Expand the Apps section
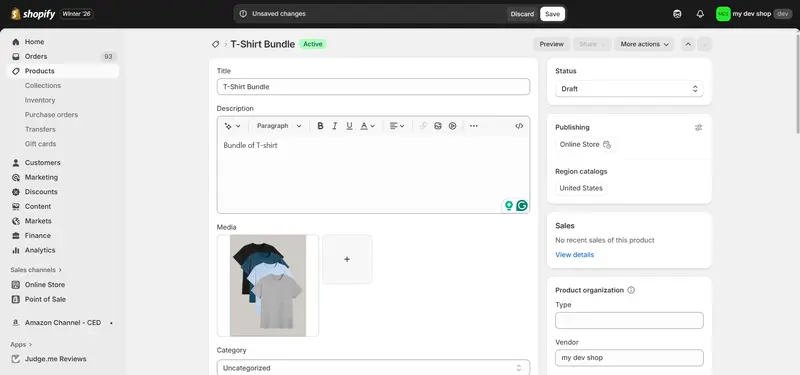The width and height of the screenshot is (800, 375). coord(21,344)
